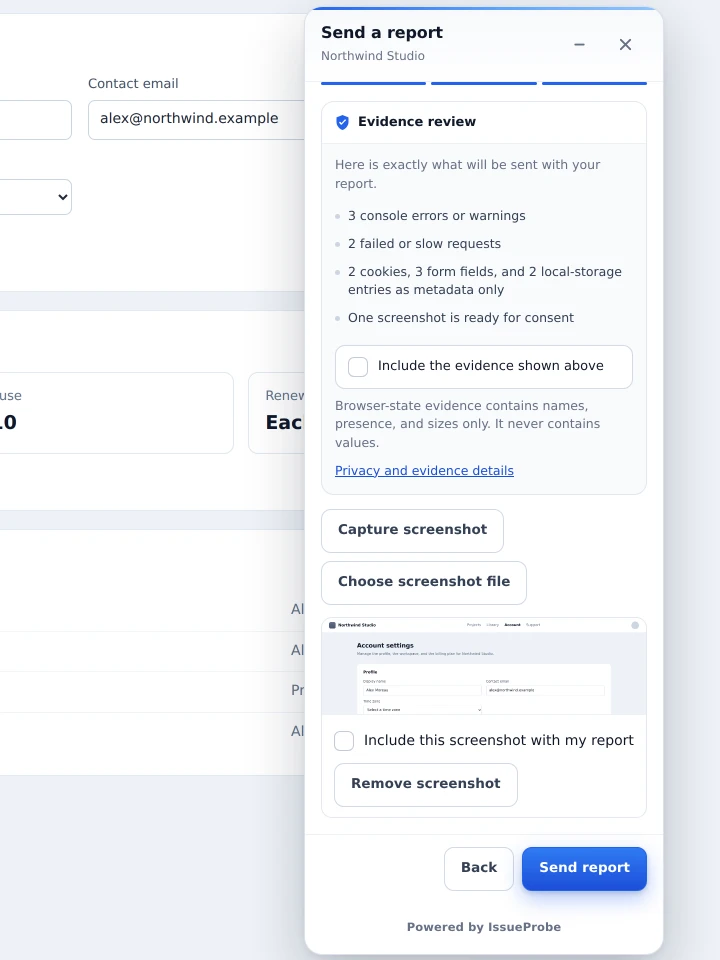The height and width of the screenshot is (960, 720).
Task: Click Remove screenshot button
Action: pos(426,784)
